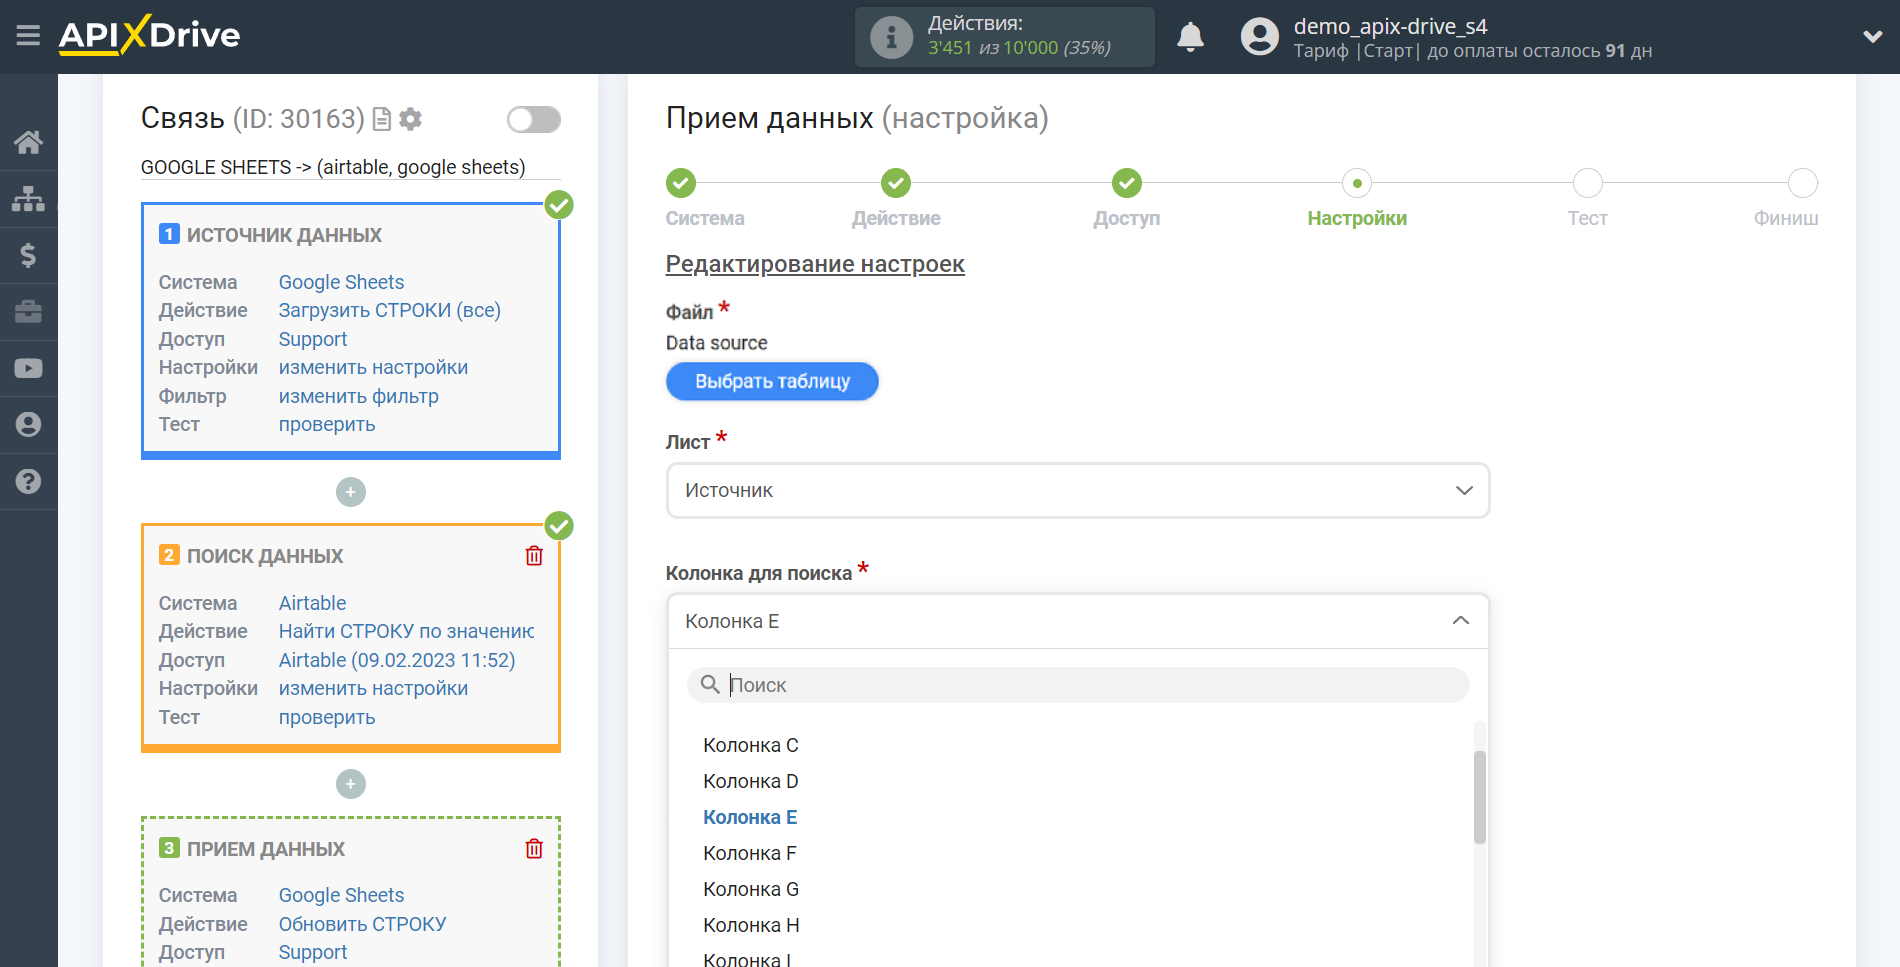Click Найти СТРОКУ по значению link
This screenshot has width=1900, height=967.
(406, 631)
